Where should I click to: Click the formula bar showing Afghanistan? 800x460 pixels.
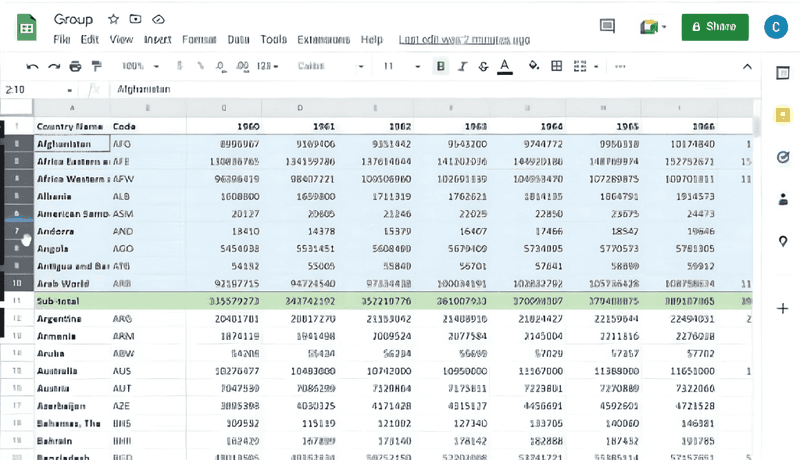point(434,89)
